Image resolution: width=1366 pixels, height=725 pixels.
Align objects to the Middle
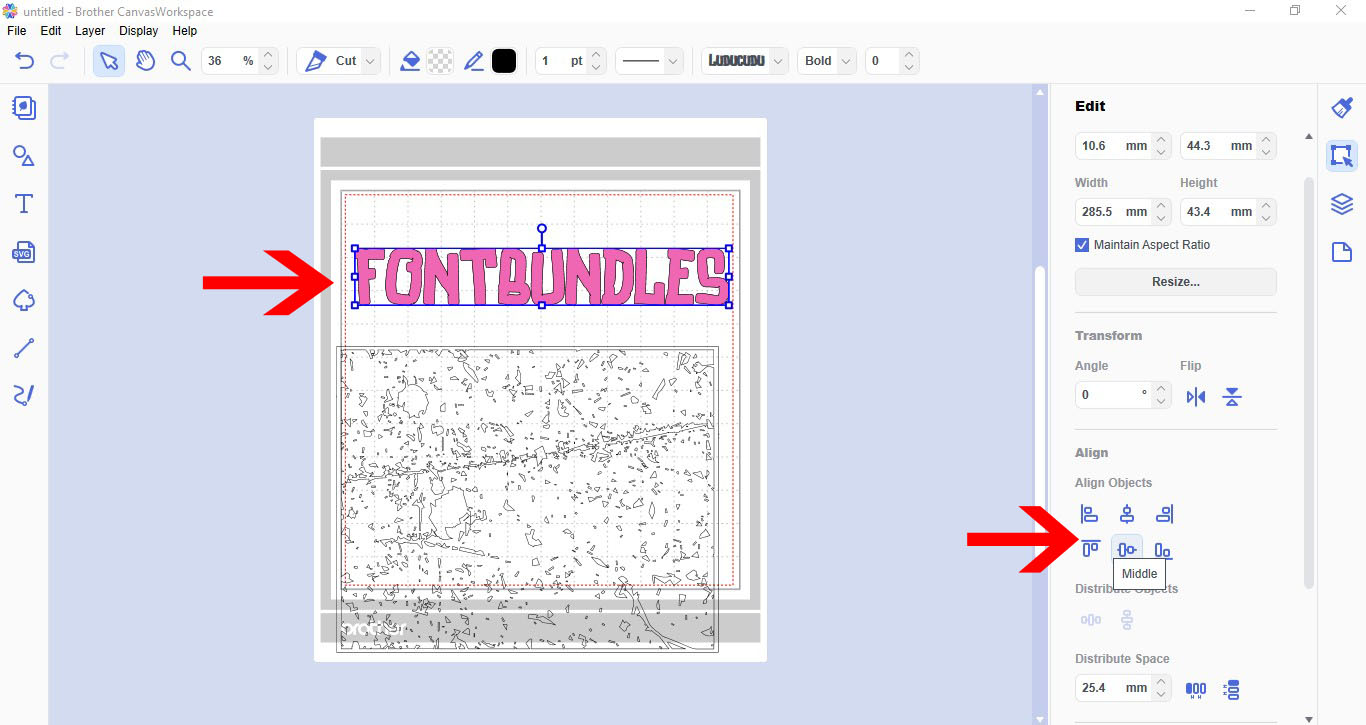pyautogui.click(x=1127, y=549)
